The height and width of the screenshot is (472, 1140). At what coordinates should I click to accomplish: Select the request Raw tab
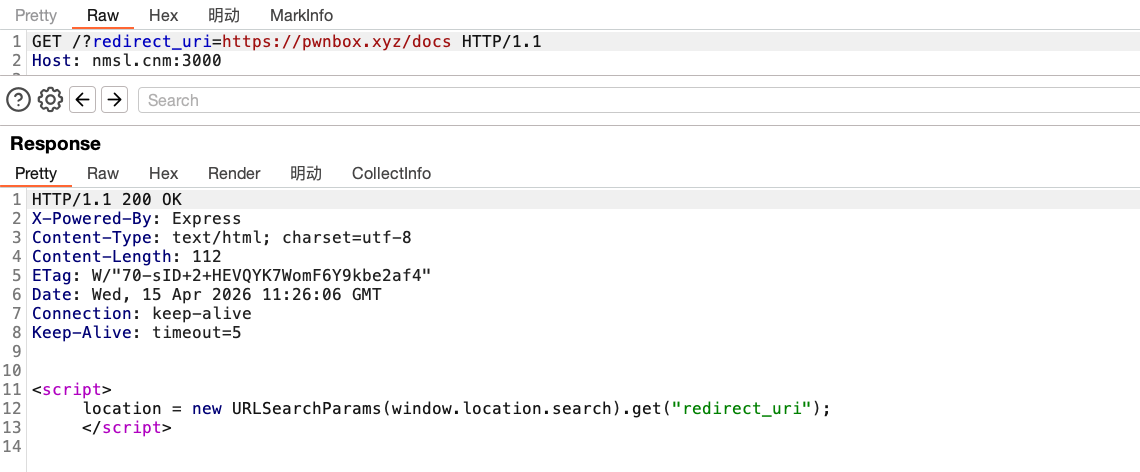pyautogui.click(x=103, y=16)
